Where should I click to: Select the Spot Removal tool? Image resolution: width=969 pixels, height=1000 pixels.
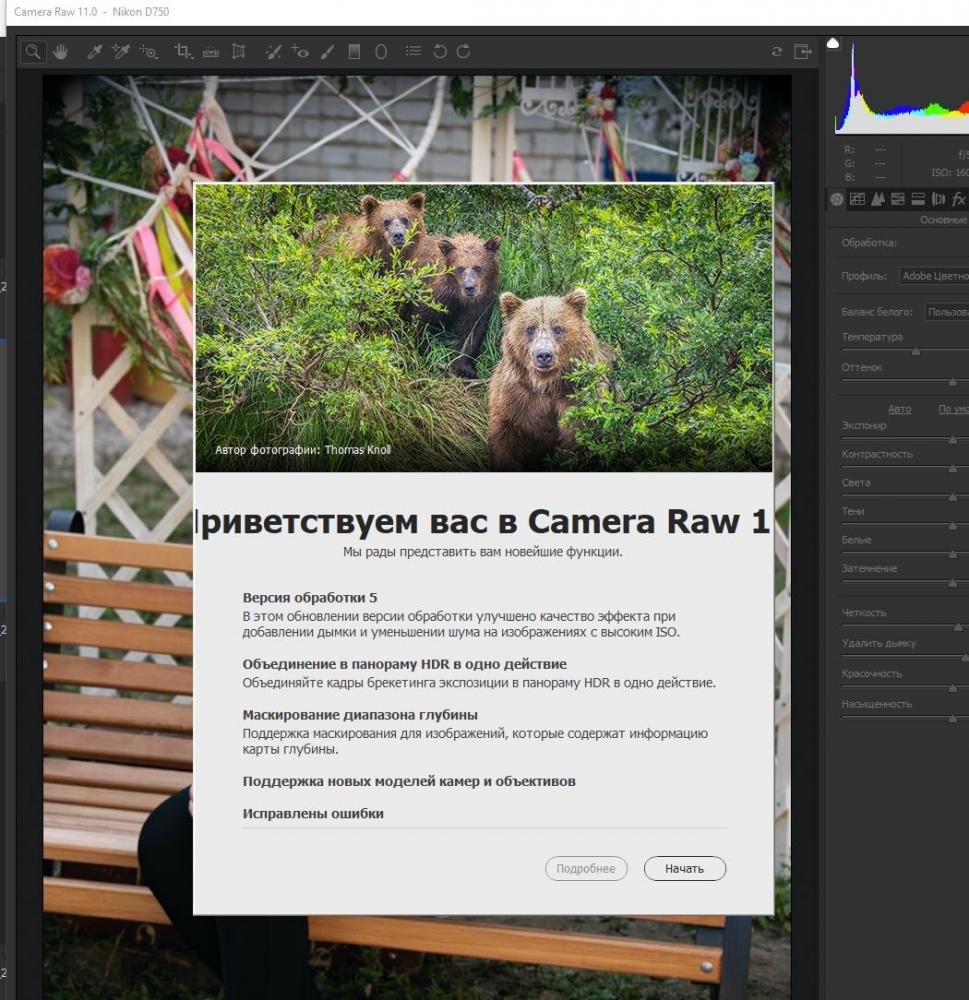[x=274, y=52]
